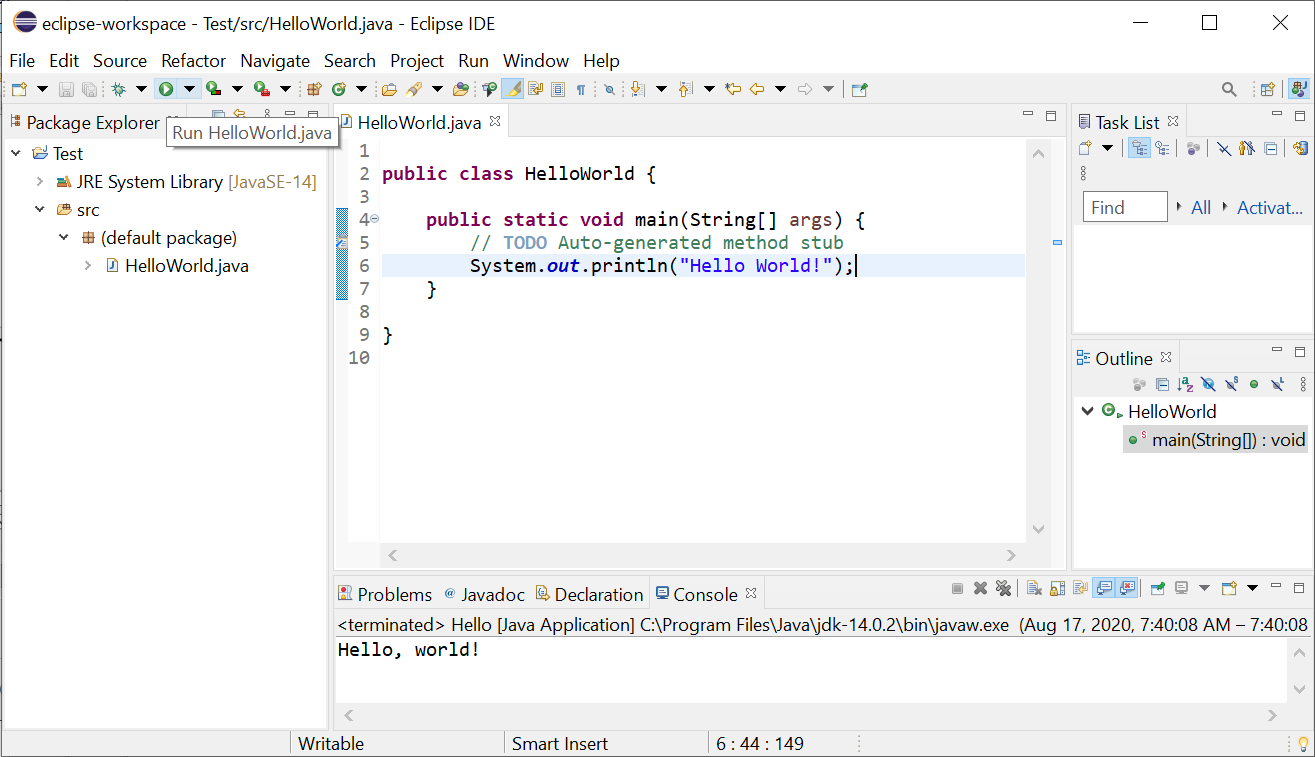Click the New Java Package icon
1315x757 pixels.
click(x=314, y=89)
